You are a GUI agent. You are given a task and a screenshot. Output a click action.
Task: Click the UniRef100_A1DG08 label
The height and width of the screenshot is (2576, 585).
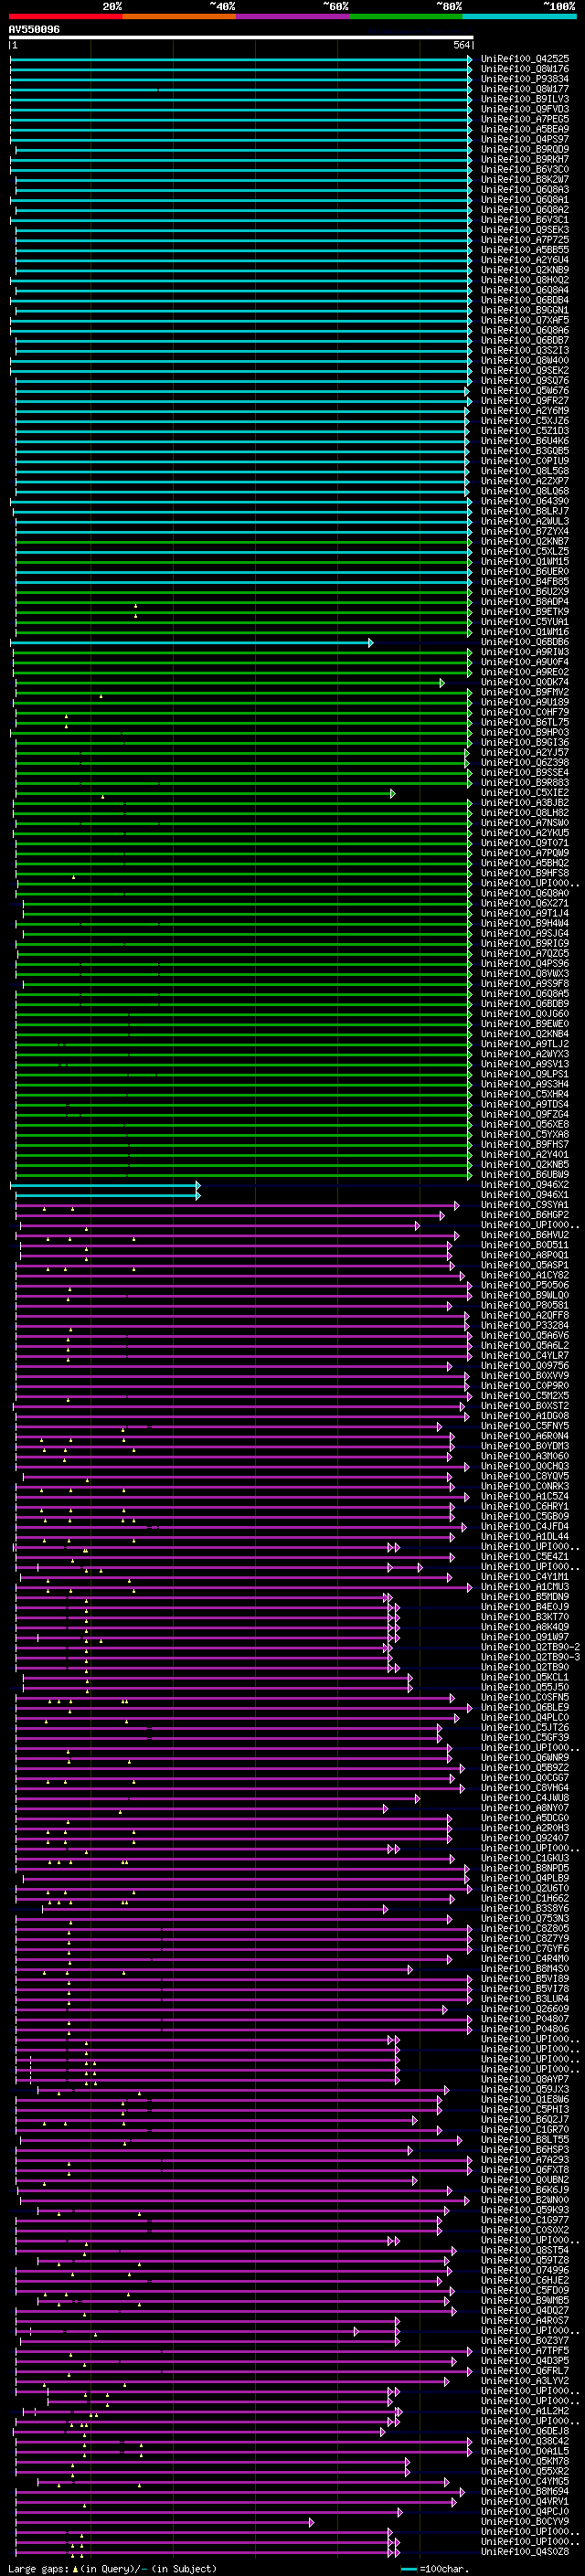(525, 1416)
